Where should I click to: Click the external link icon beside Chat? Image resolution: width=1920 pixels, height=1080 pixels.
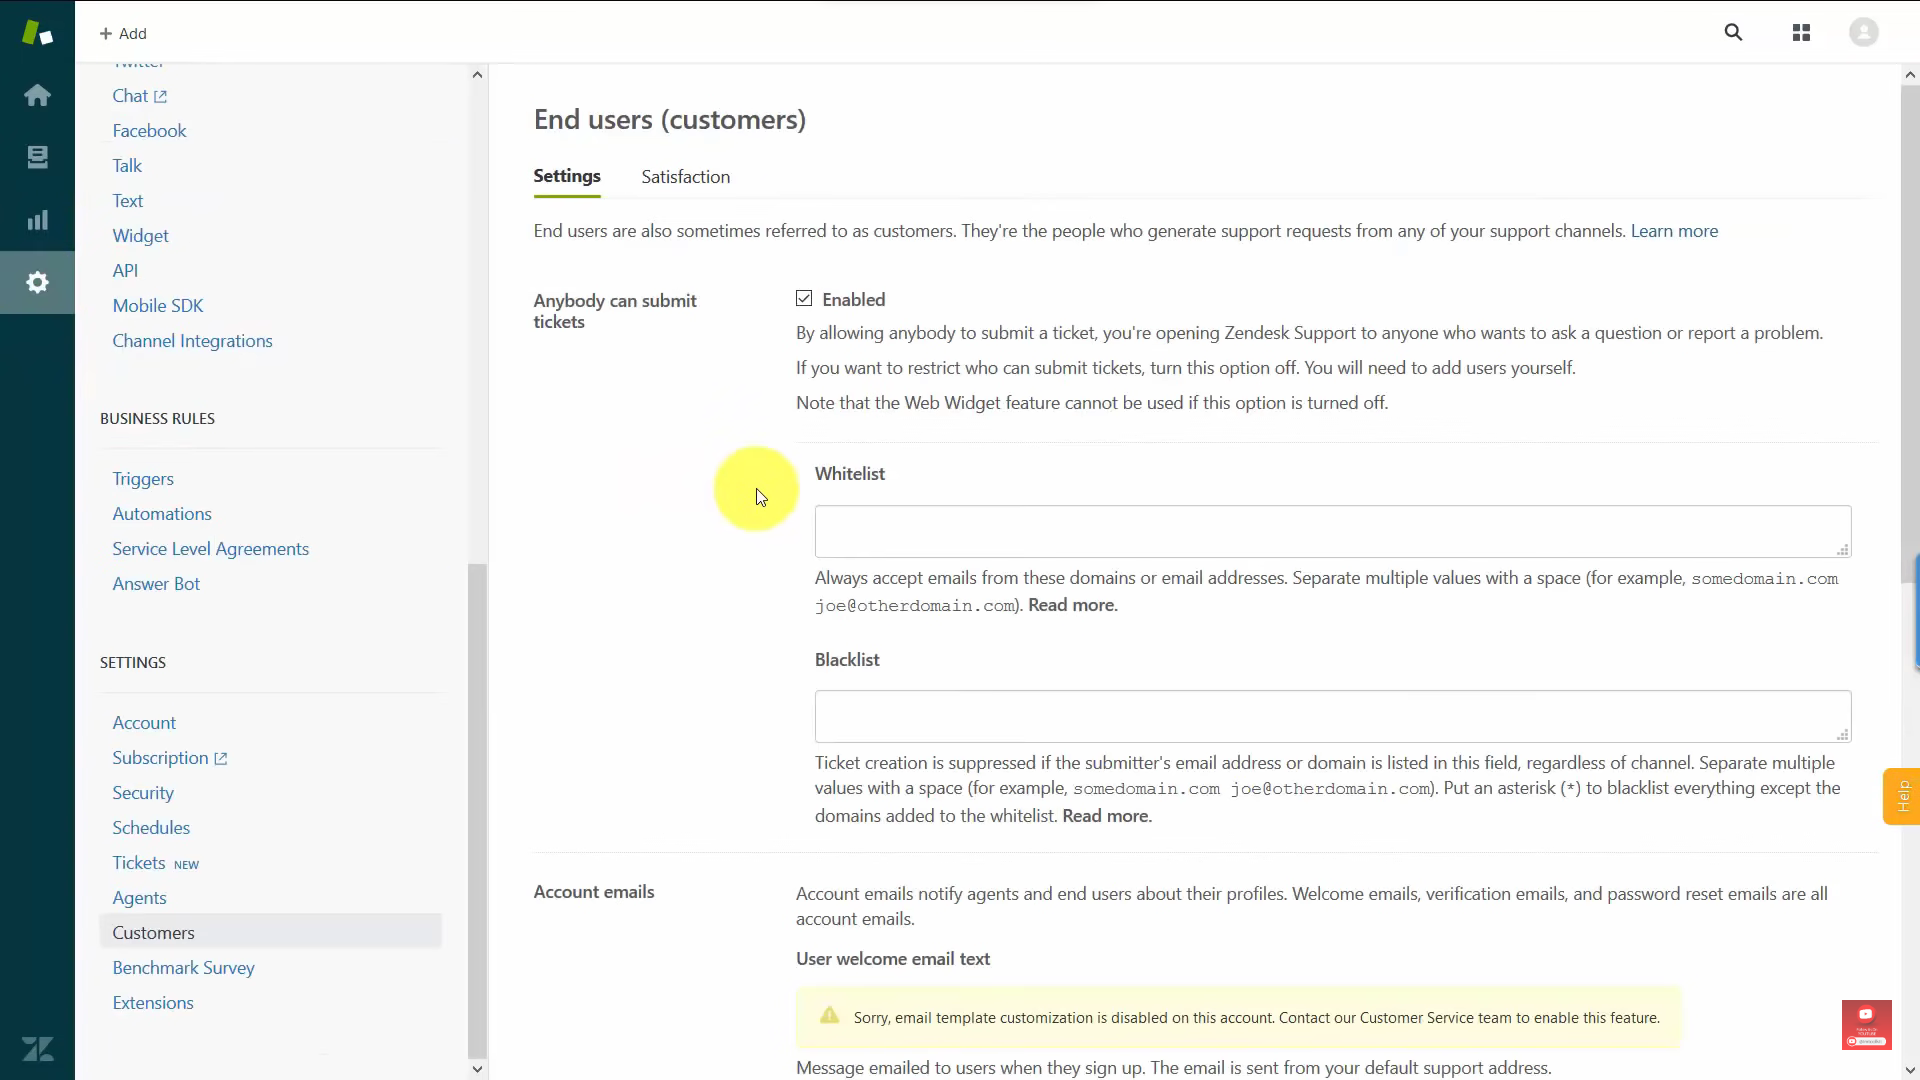[160, 96]
